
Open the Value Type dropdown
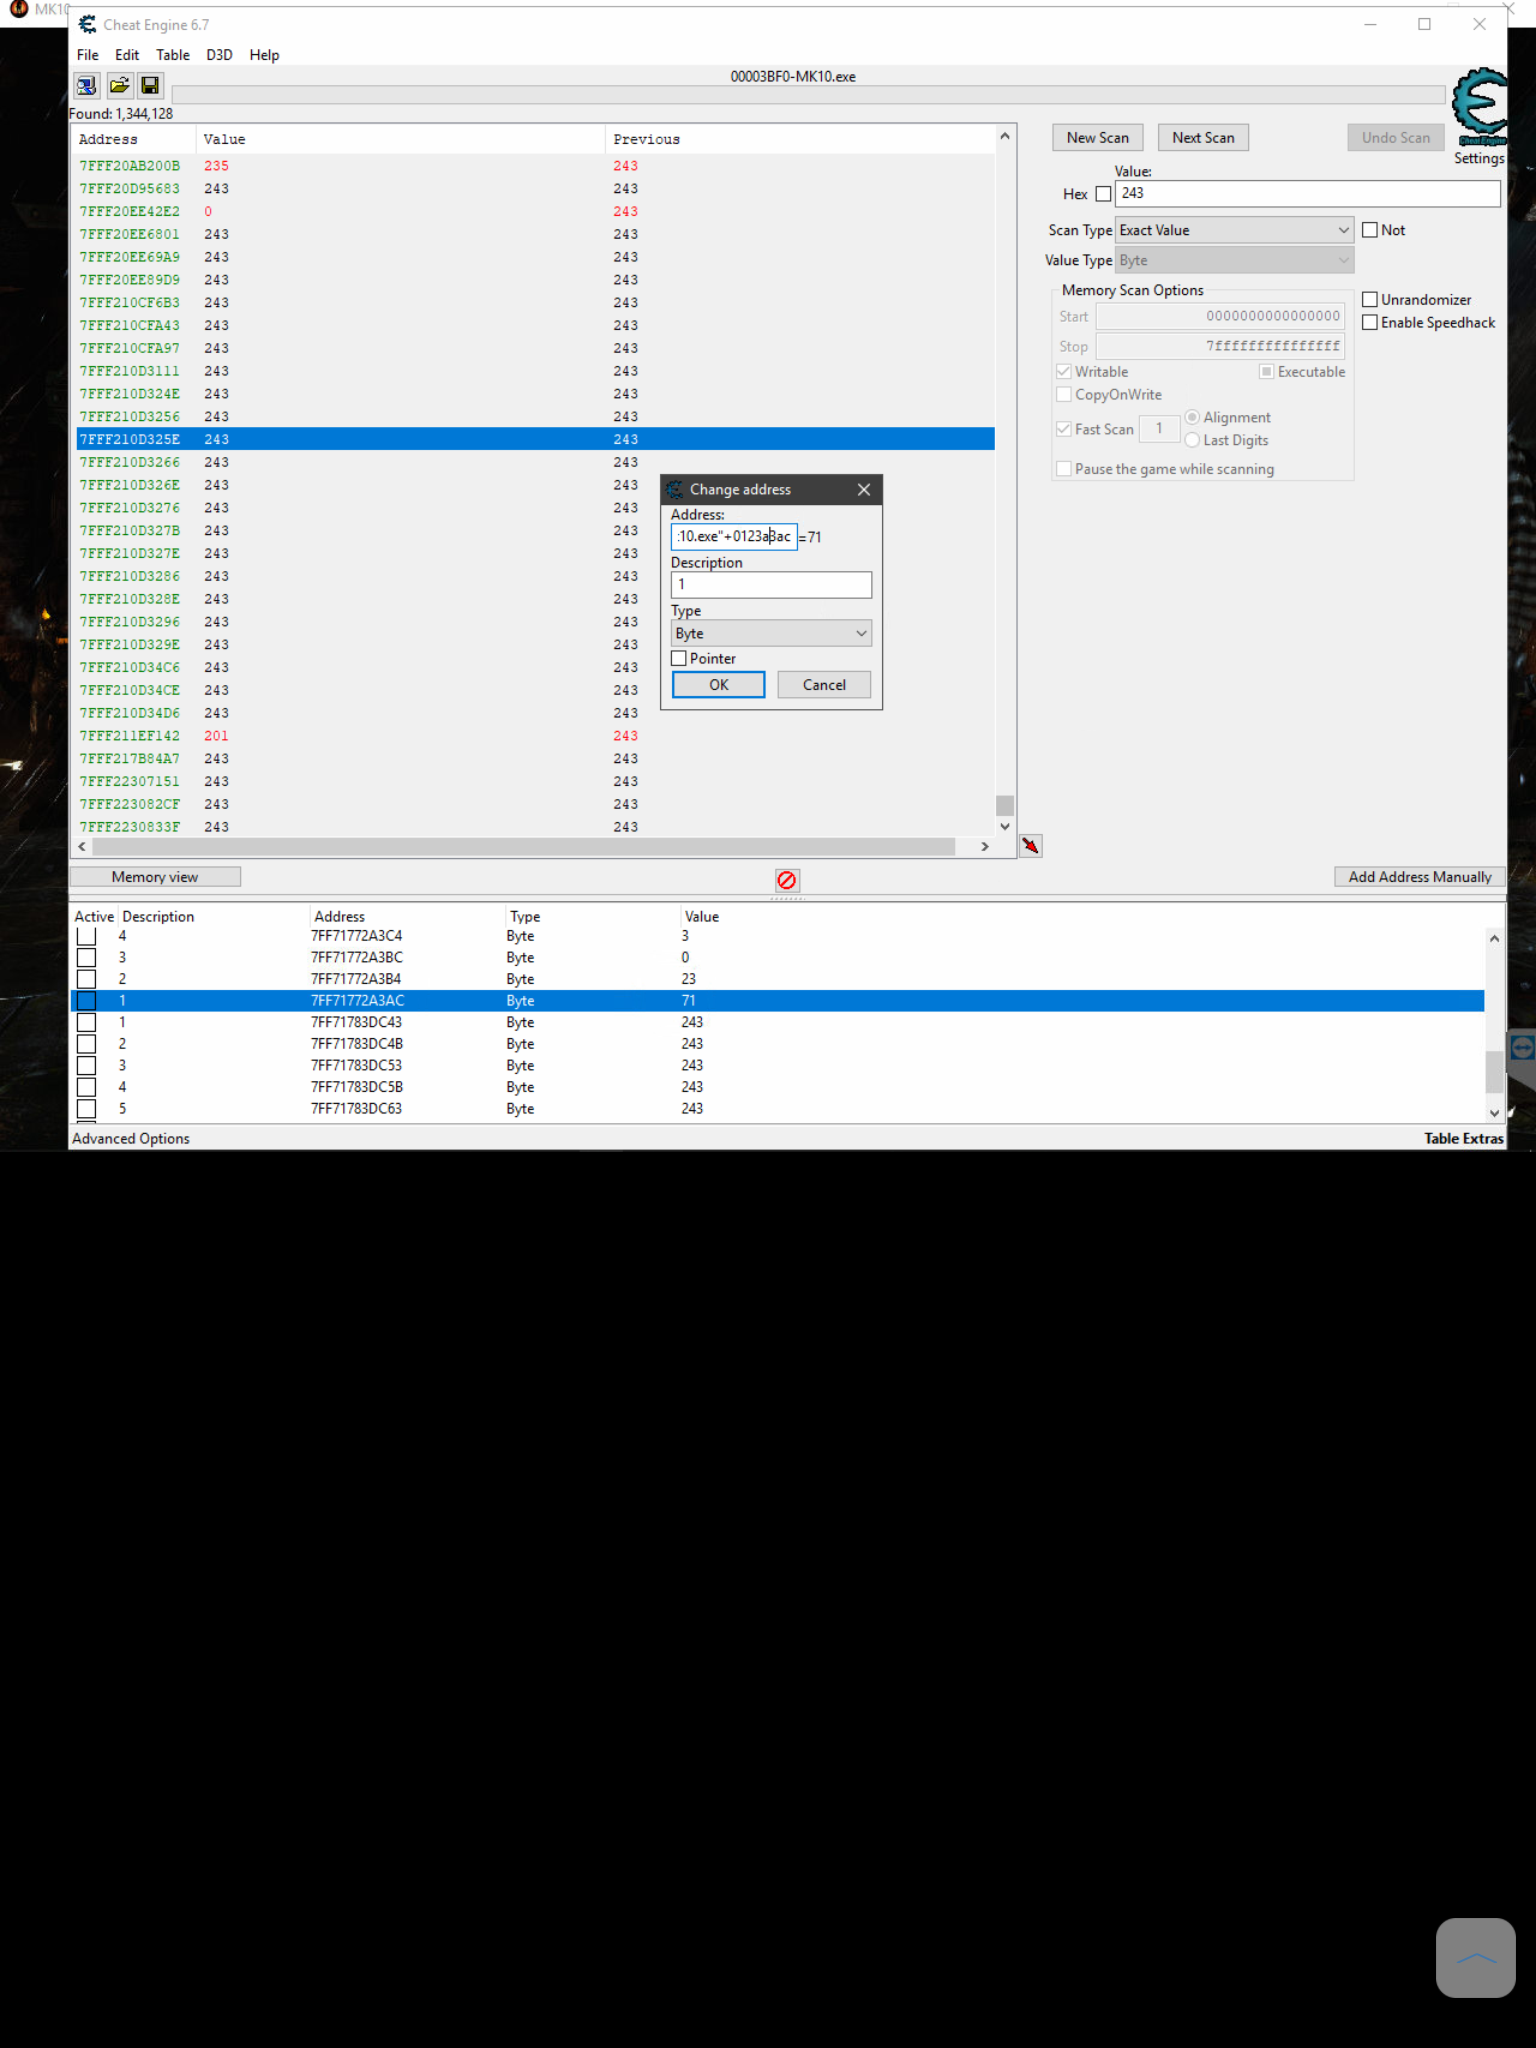point(1234,261)
